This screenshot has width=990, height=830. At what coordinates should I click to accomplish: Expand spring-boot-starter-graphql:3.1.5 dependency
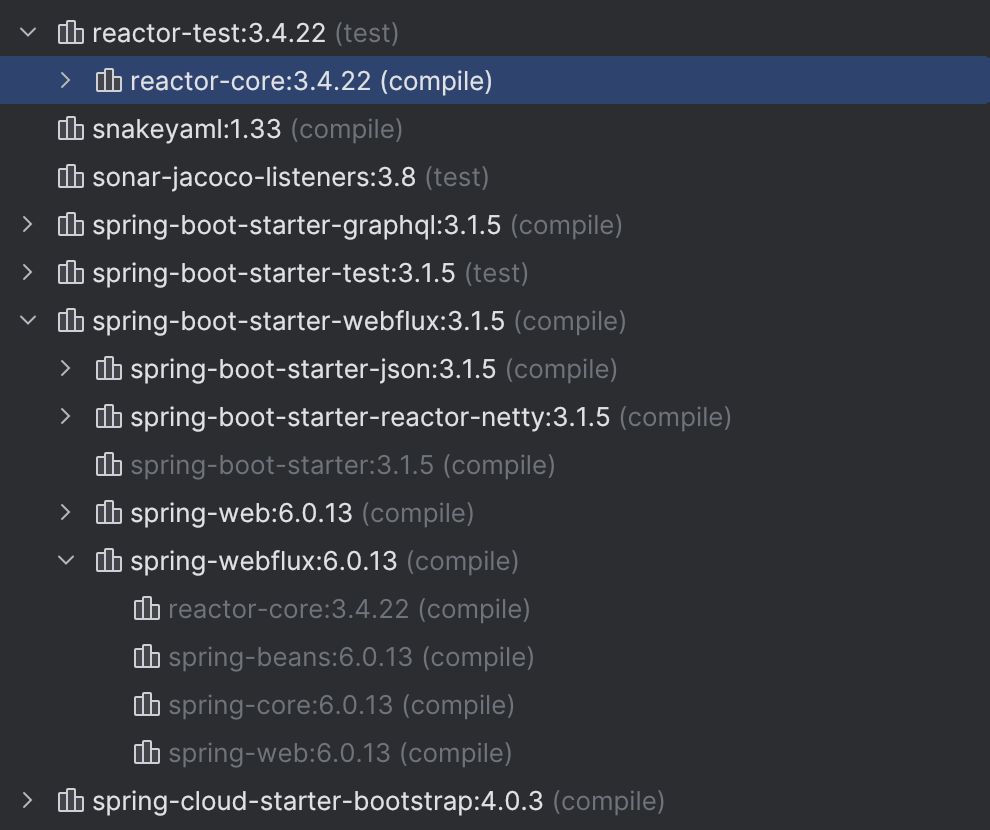(x=28, y=225)
